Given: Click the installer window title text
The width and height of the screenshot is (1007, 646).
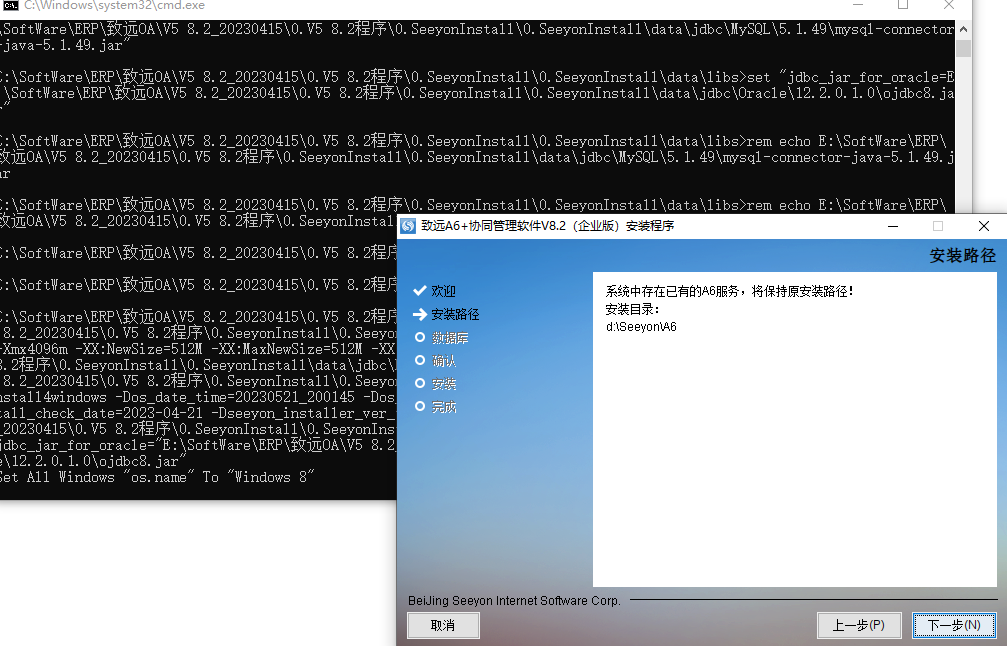Looking at the screenshot, I should (548, 226).
